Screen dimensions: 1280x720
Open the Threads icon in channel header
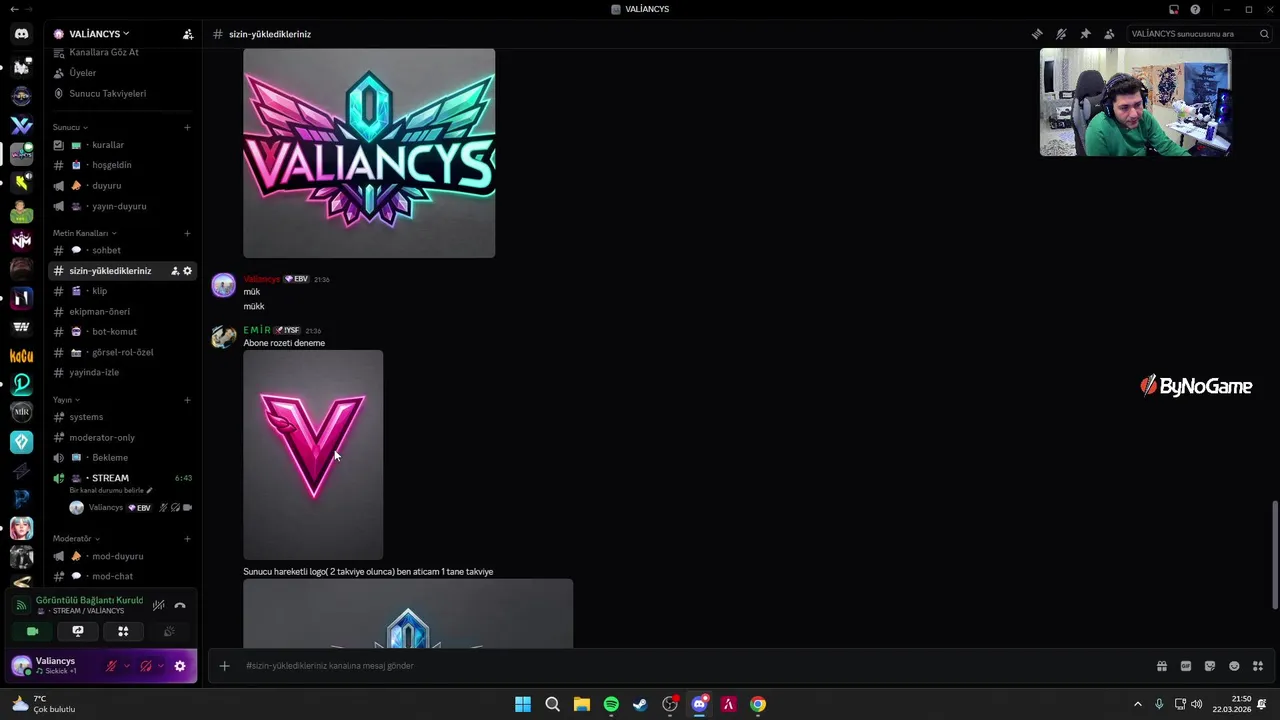coord(1037,34)
